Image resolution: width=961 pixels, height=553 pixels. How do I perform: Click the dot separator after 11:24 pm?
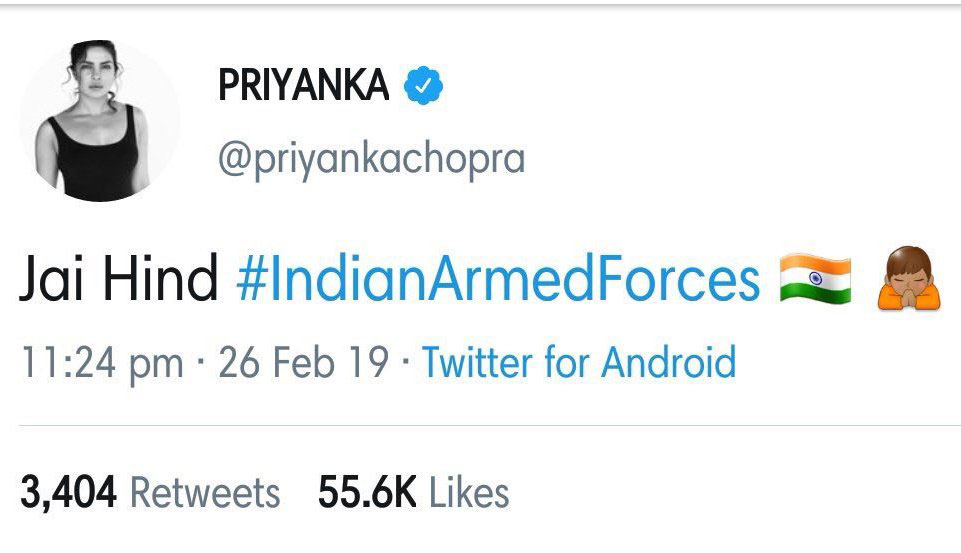201,362
